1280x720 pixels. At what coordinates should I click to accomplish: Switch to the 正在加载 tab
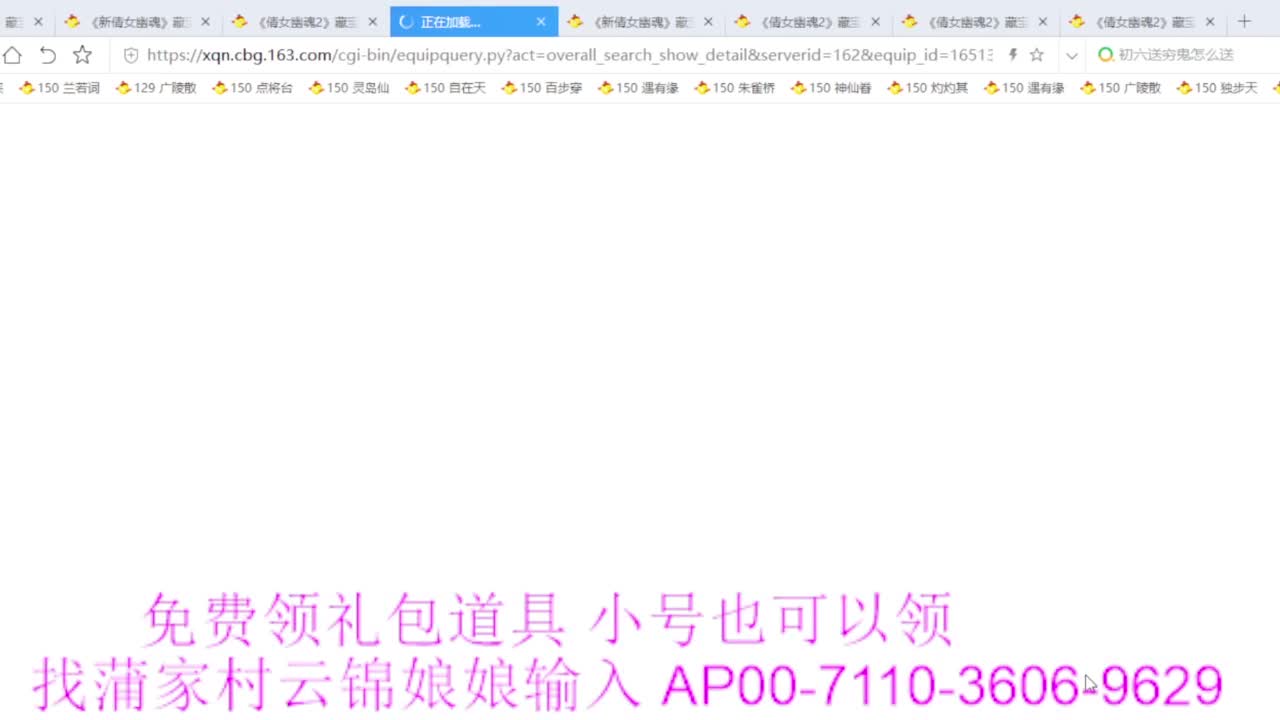pyautogui.click(x=470, y=21)
